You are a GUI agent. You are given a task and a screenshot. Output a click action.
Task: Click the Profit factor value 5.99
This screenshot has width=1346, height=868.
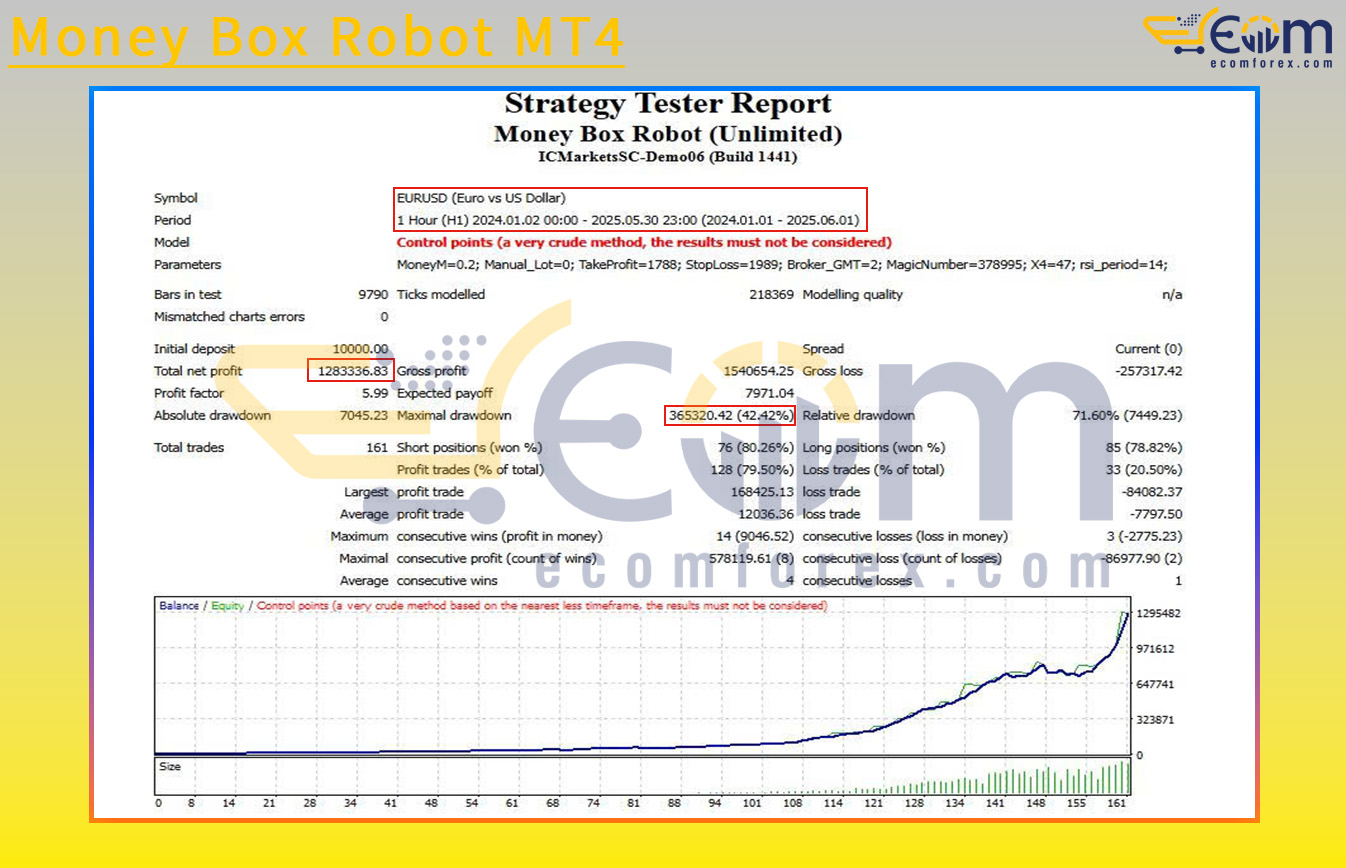point(376,393)
